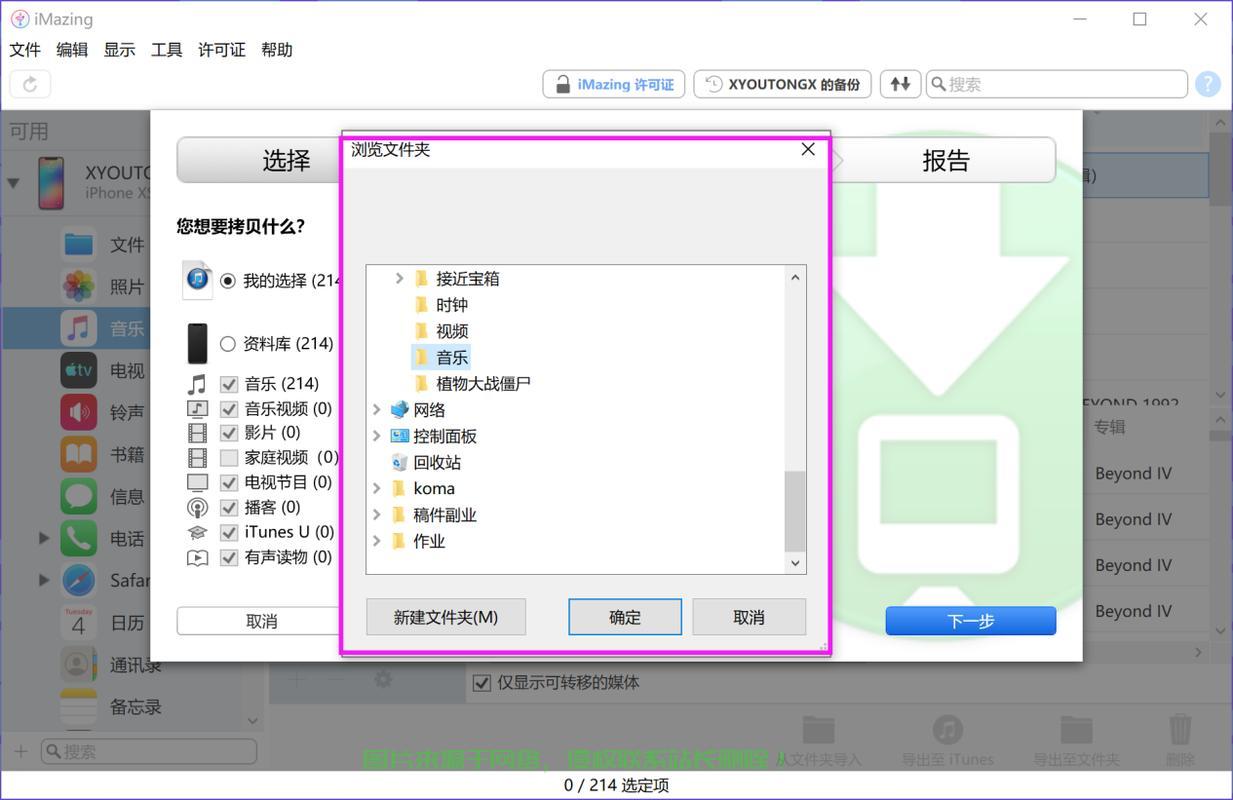
Task: Toggle 仅显示可转移的媒体 checkbox
Action: 482,683
